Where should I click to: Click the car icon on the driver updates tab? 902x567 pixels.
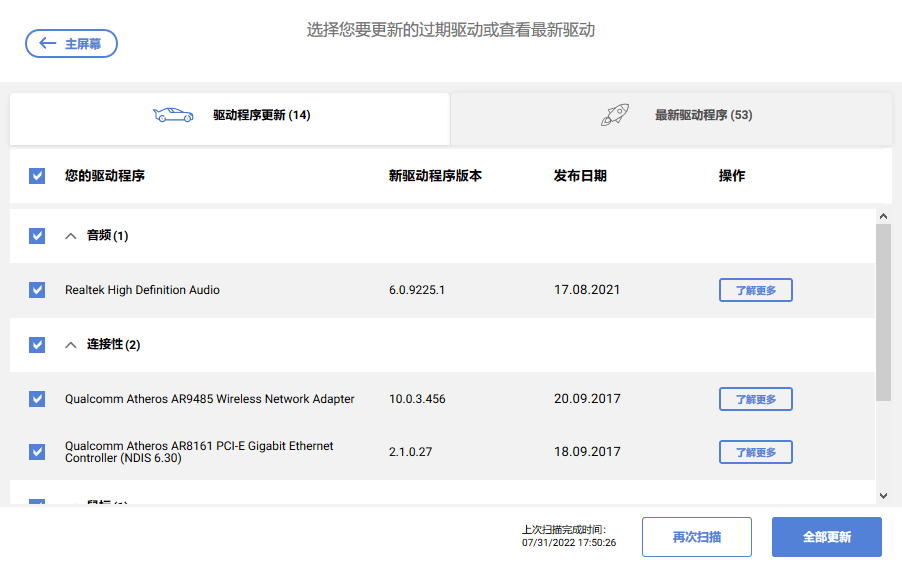click(x=173, y=115)
